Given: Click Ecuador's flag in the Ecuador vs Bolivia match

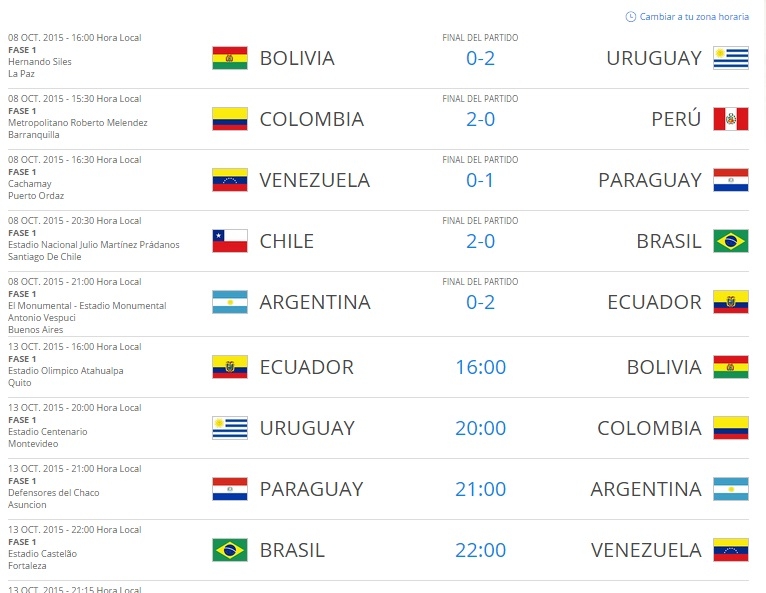Looking at the screenshot, I should pyautogui.click(x=230, y=367).
